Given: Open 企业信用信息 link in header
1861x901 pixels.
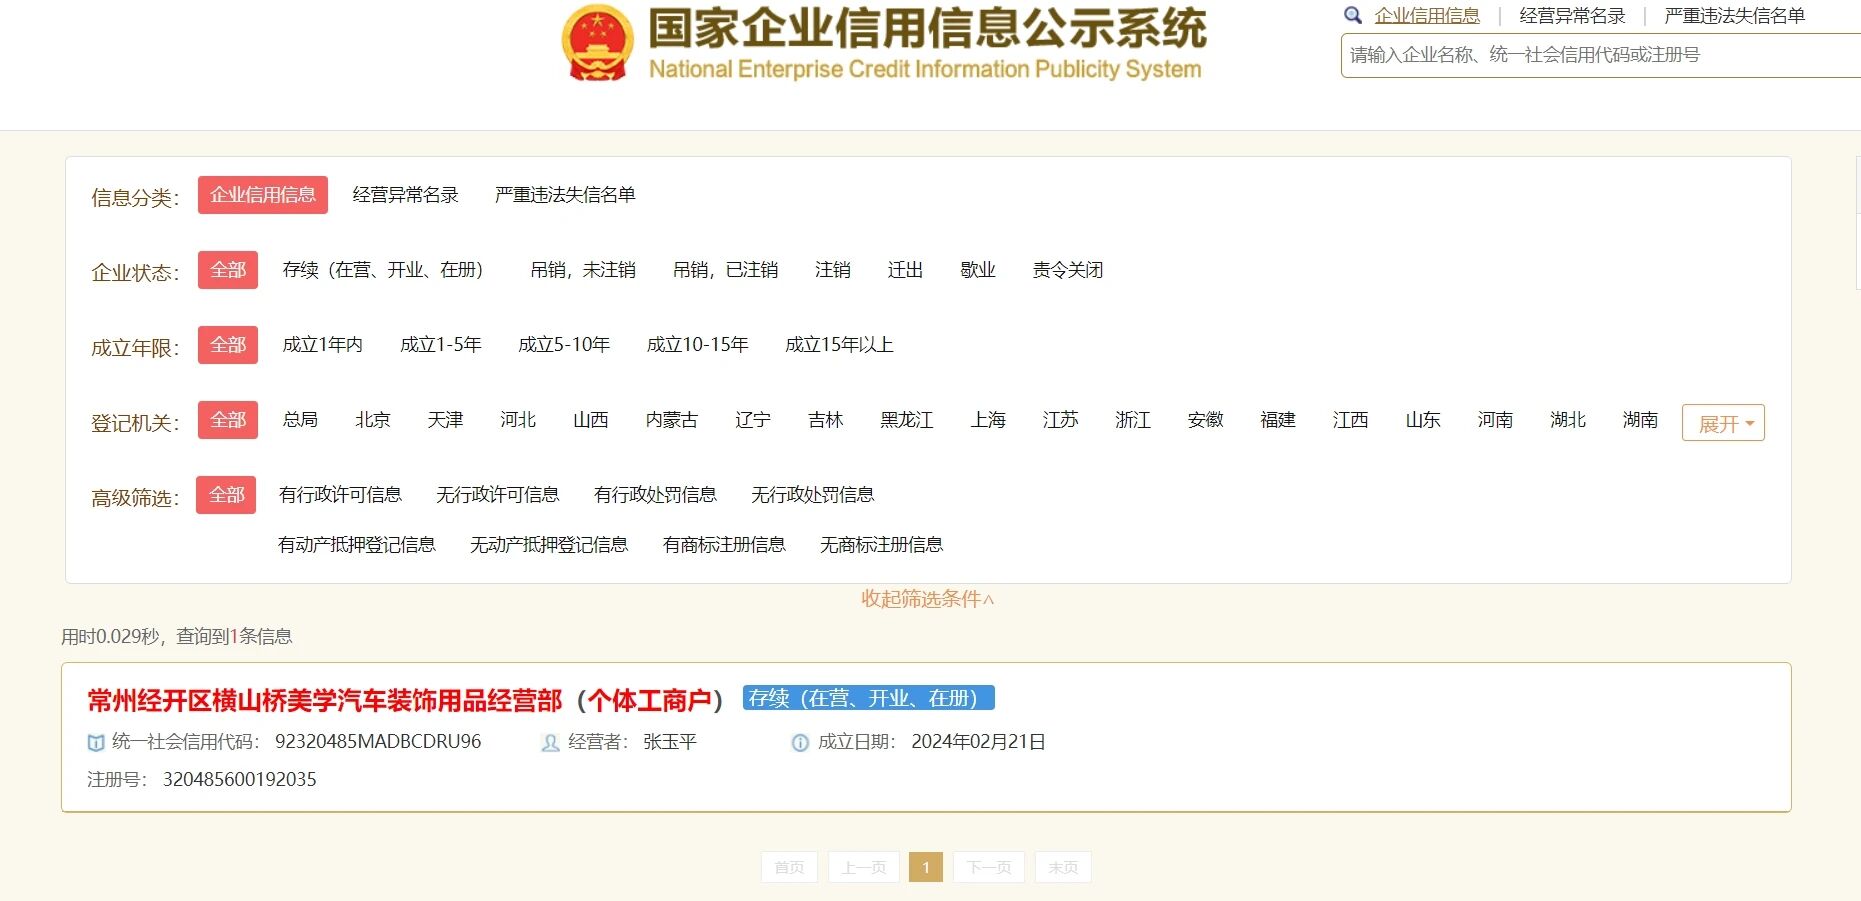Looking at the screenshot, I should [1427, 15].
